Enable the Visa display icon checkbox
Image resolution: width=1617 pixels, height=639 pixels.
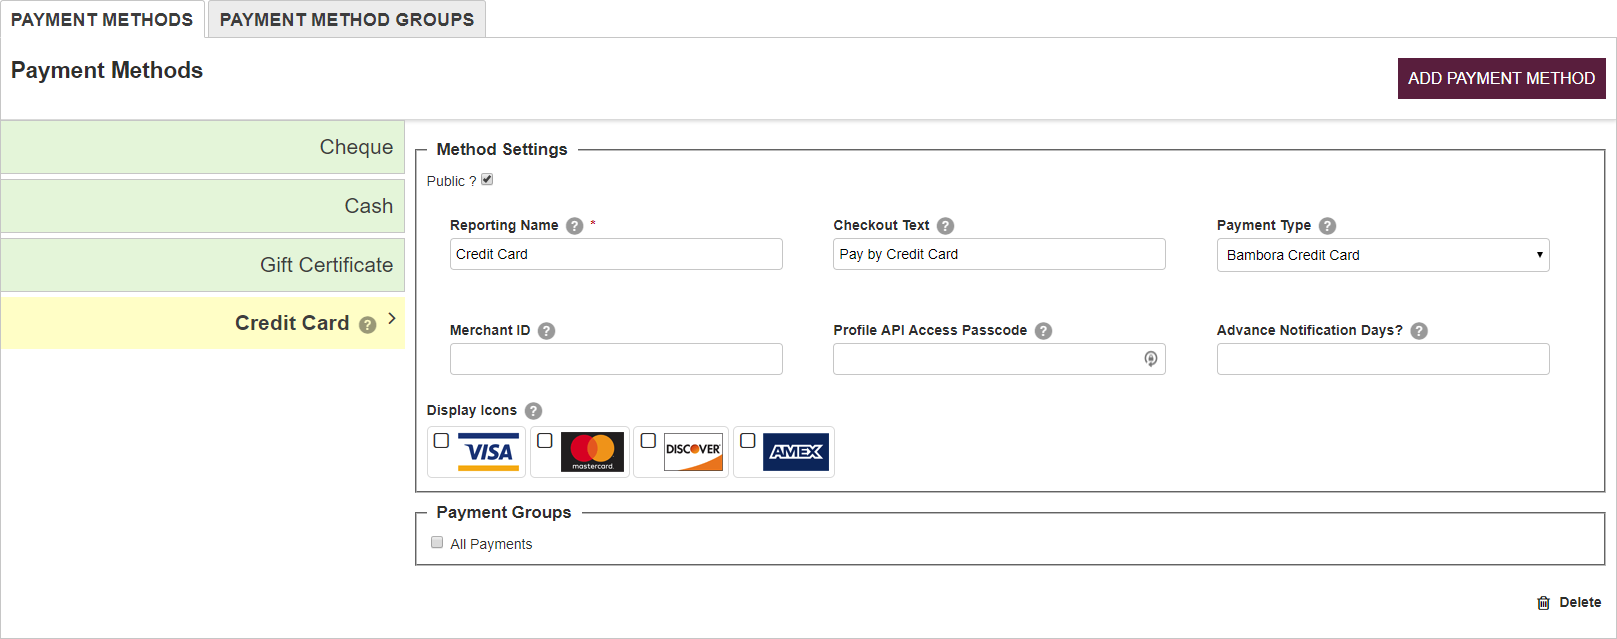pyautogui.click(x=441, y=441)
